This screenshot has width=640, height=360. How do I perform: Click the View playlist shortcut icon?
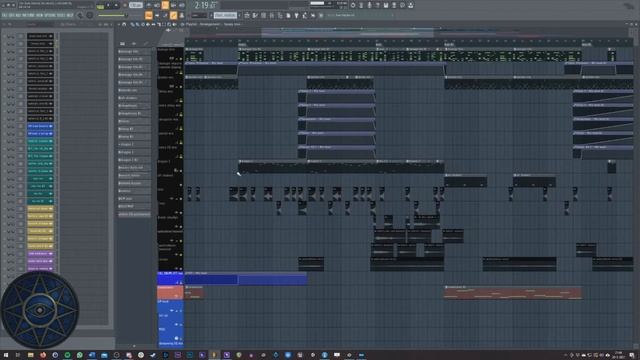point(247,15)
